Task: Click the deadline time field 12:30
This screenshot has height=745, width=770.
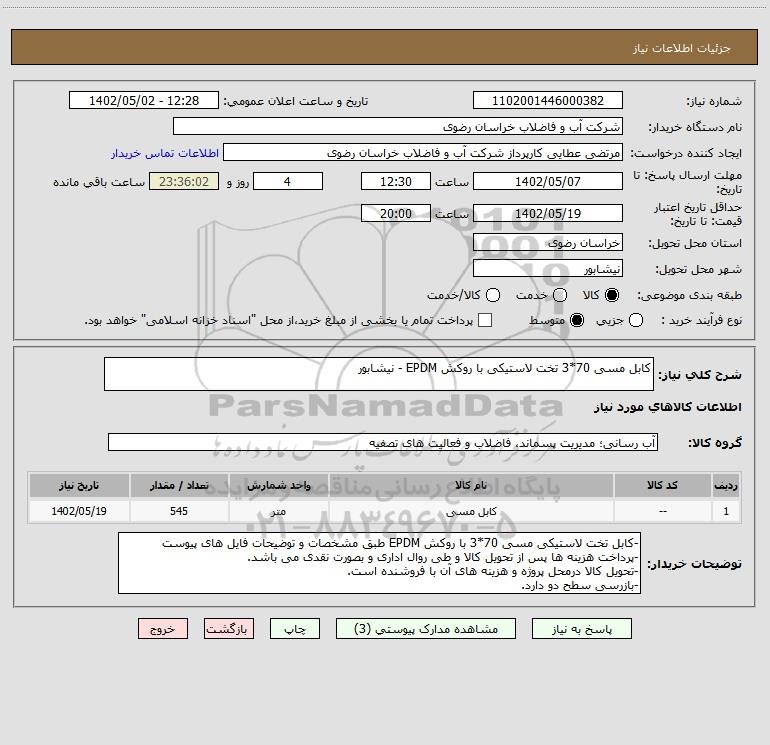Action: coord(396,181)
